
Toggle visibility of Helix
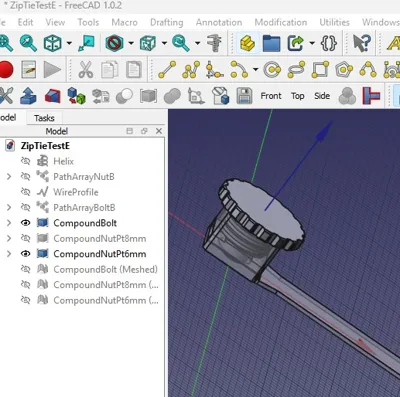point(25,161)
